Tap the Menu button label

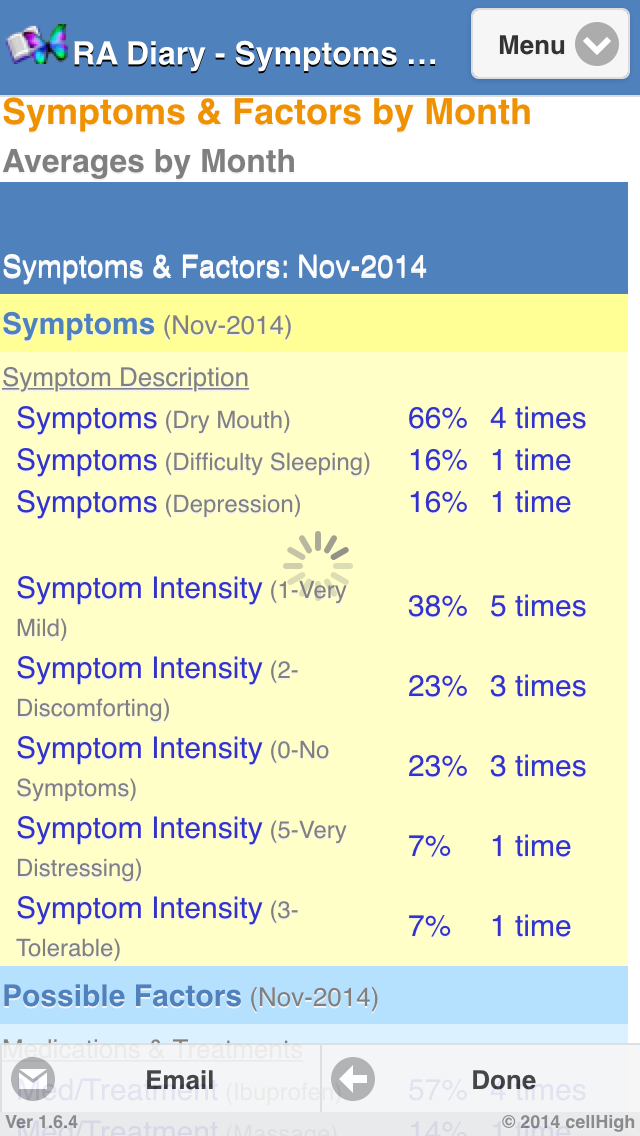pos(532,45)
